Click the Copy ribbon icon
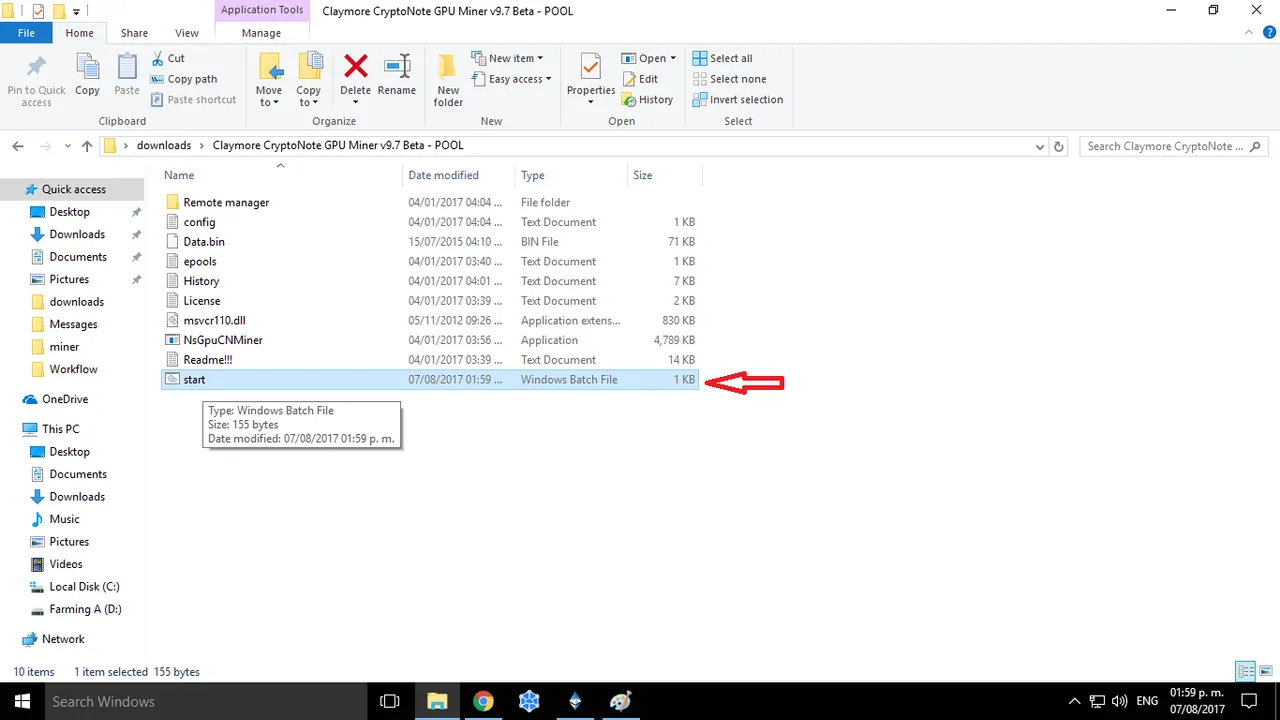 pos(87,67)
